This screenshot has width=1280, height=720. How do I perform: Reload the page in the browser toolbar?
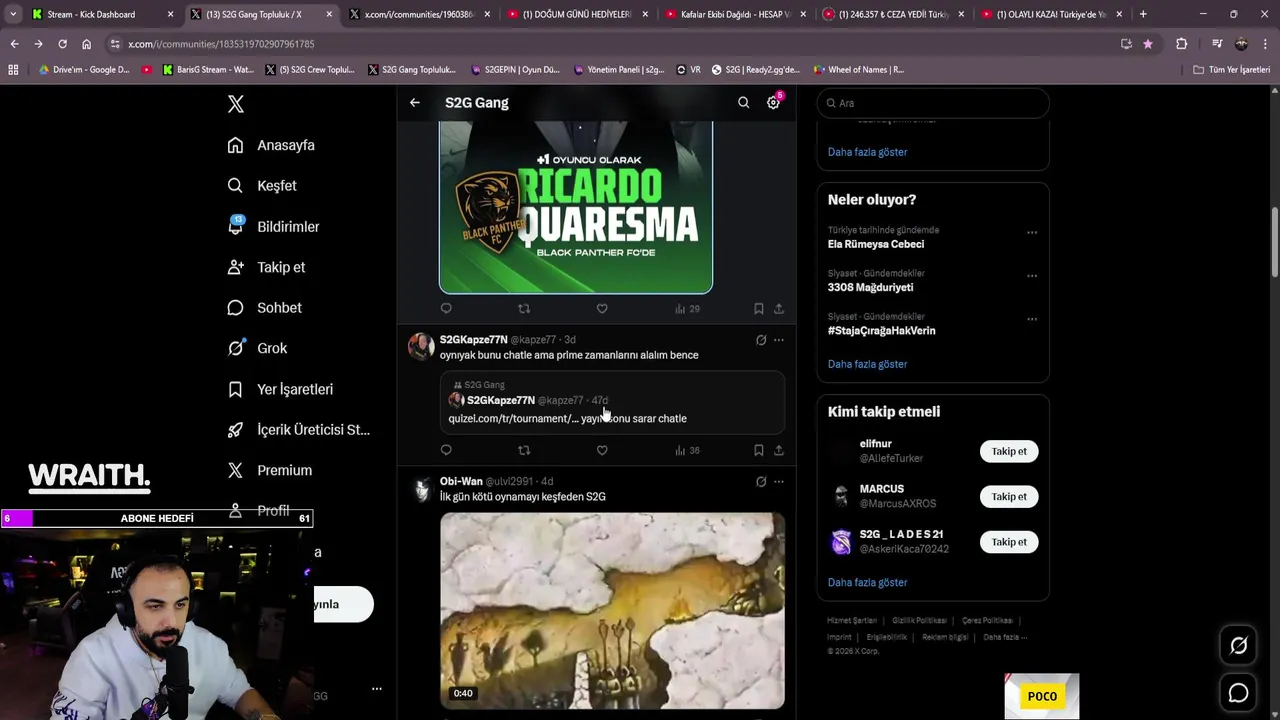click(x=62, y=44)
